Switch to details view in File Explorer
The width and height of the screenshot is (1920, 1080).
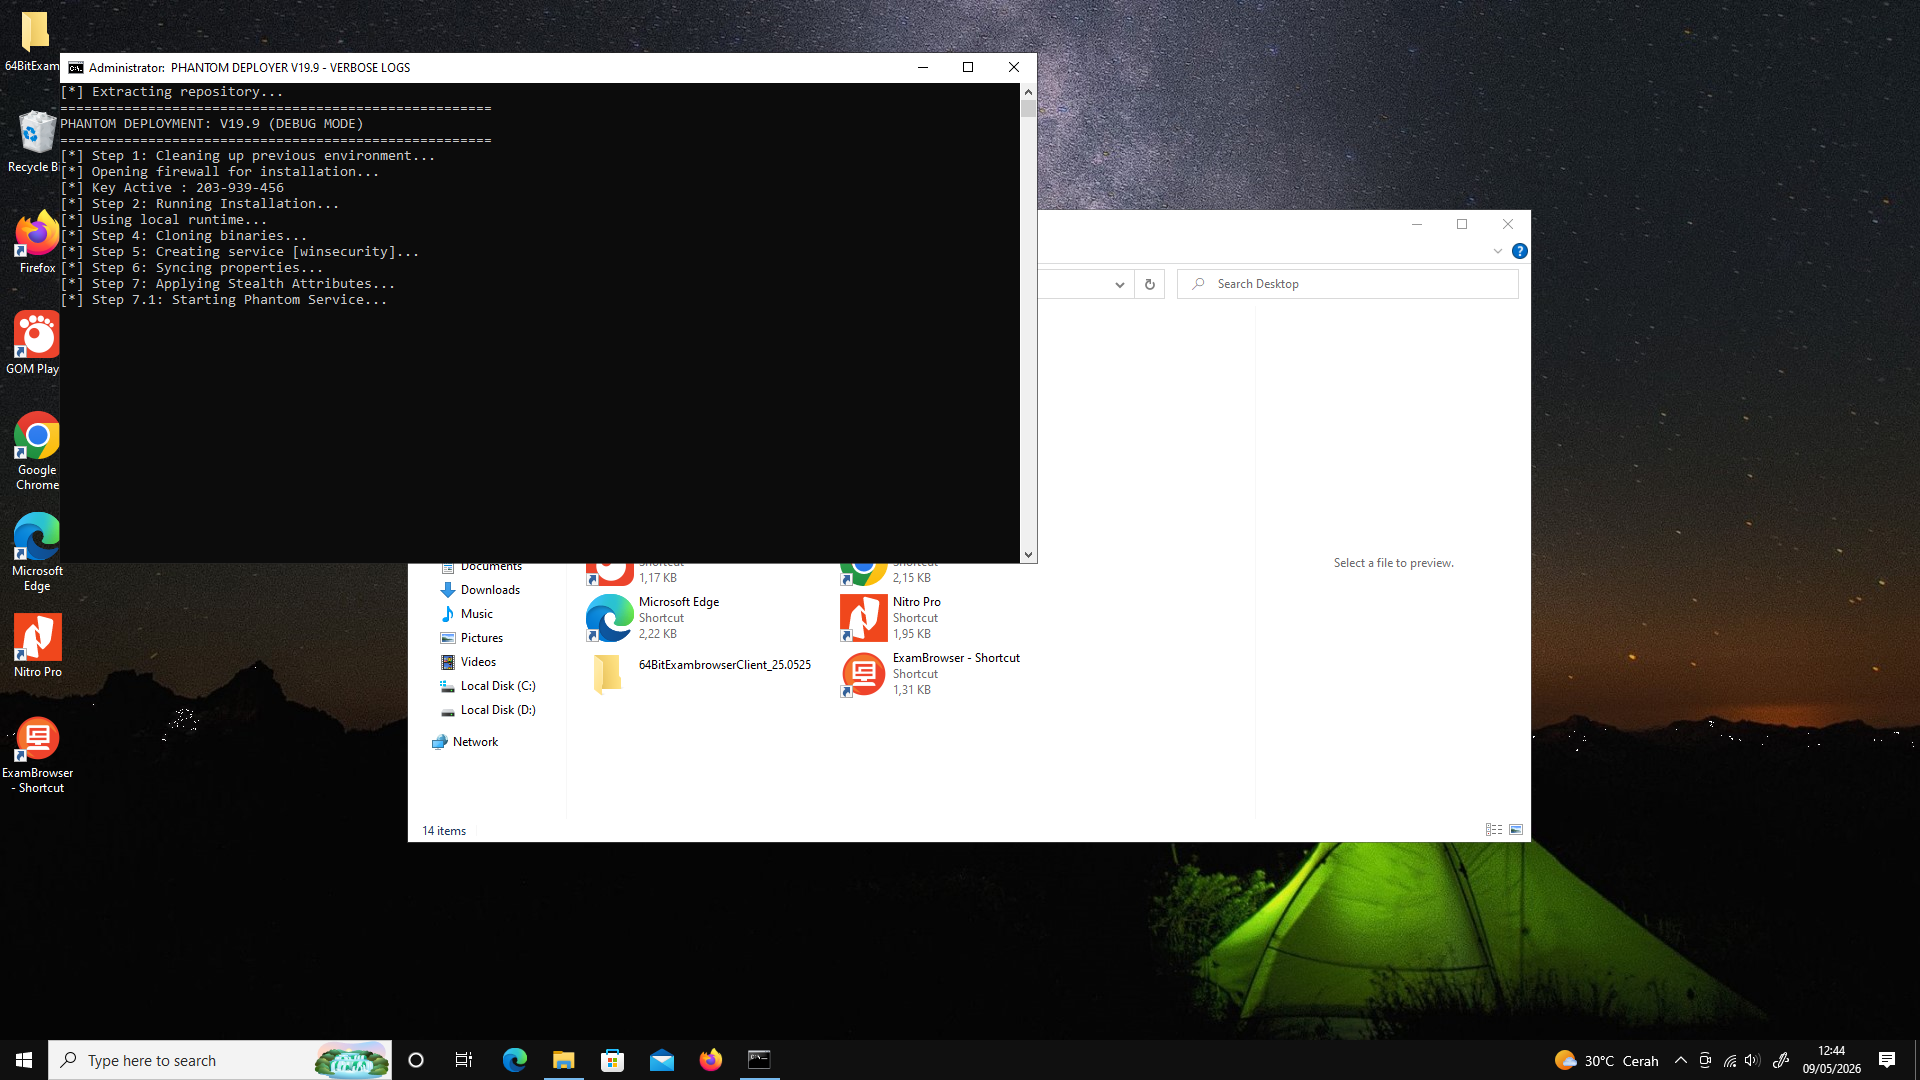(1494, 830)
